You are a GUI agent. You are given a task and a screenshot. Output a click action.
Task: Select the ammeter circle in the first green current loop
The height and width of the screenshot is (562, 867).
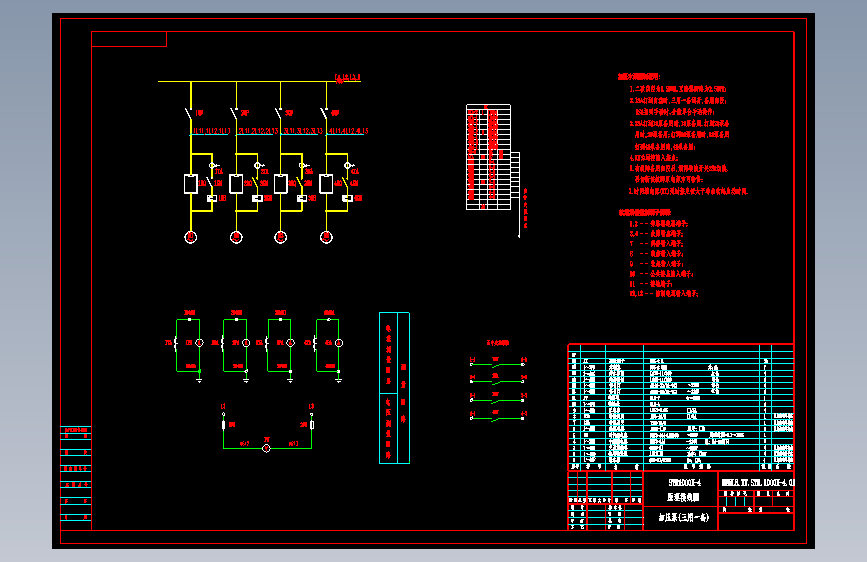200,343
